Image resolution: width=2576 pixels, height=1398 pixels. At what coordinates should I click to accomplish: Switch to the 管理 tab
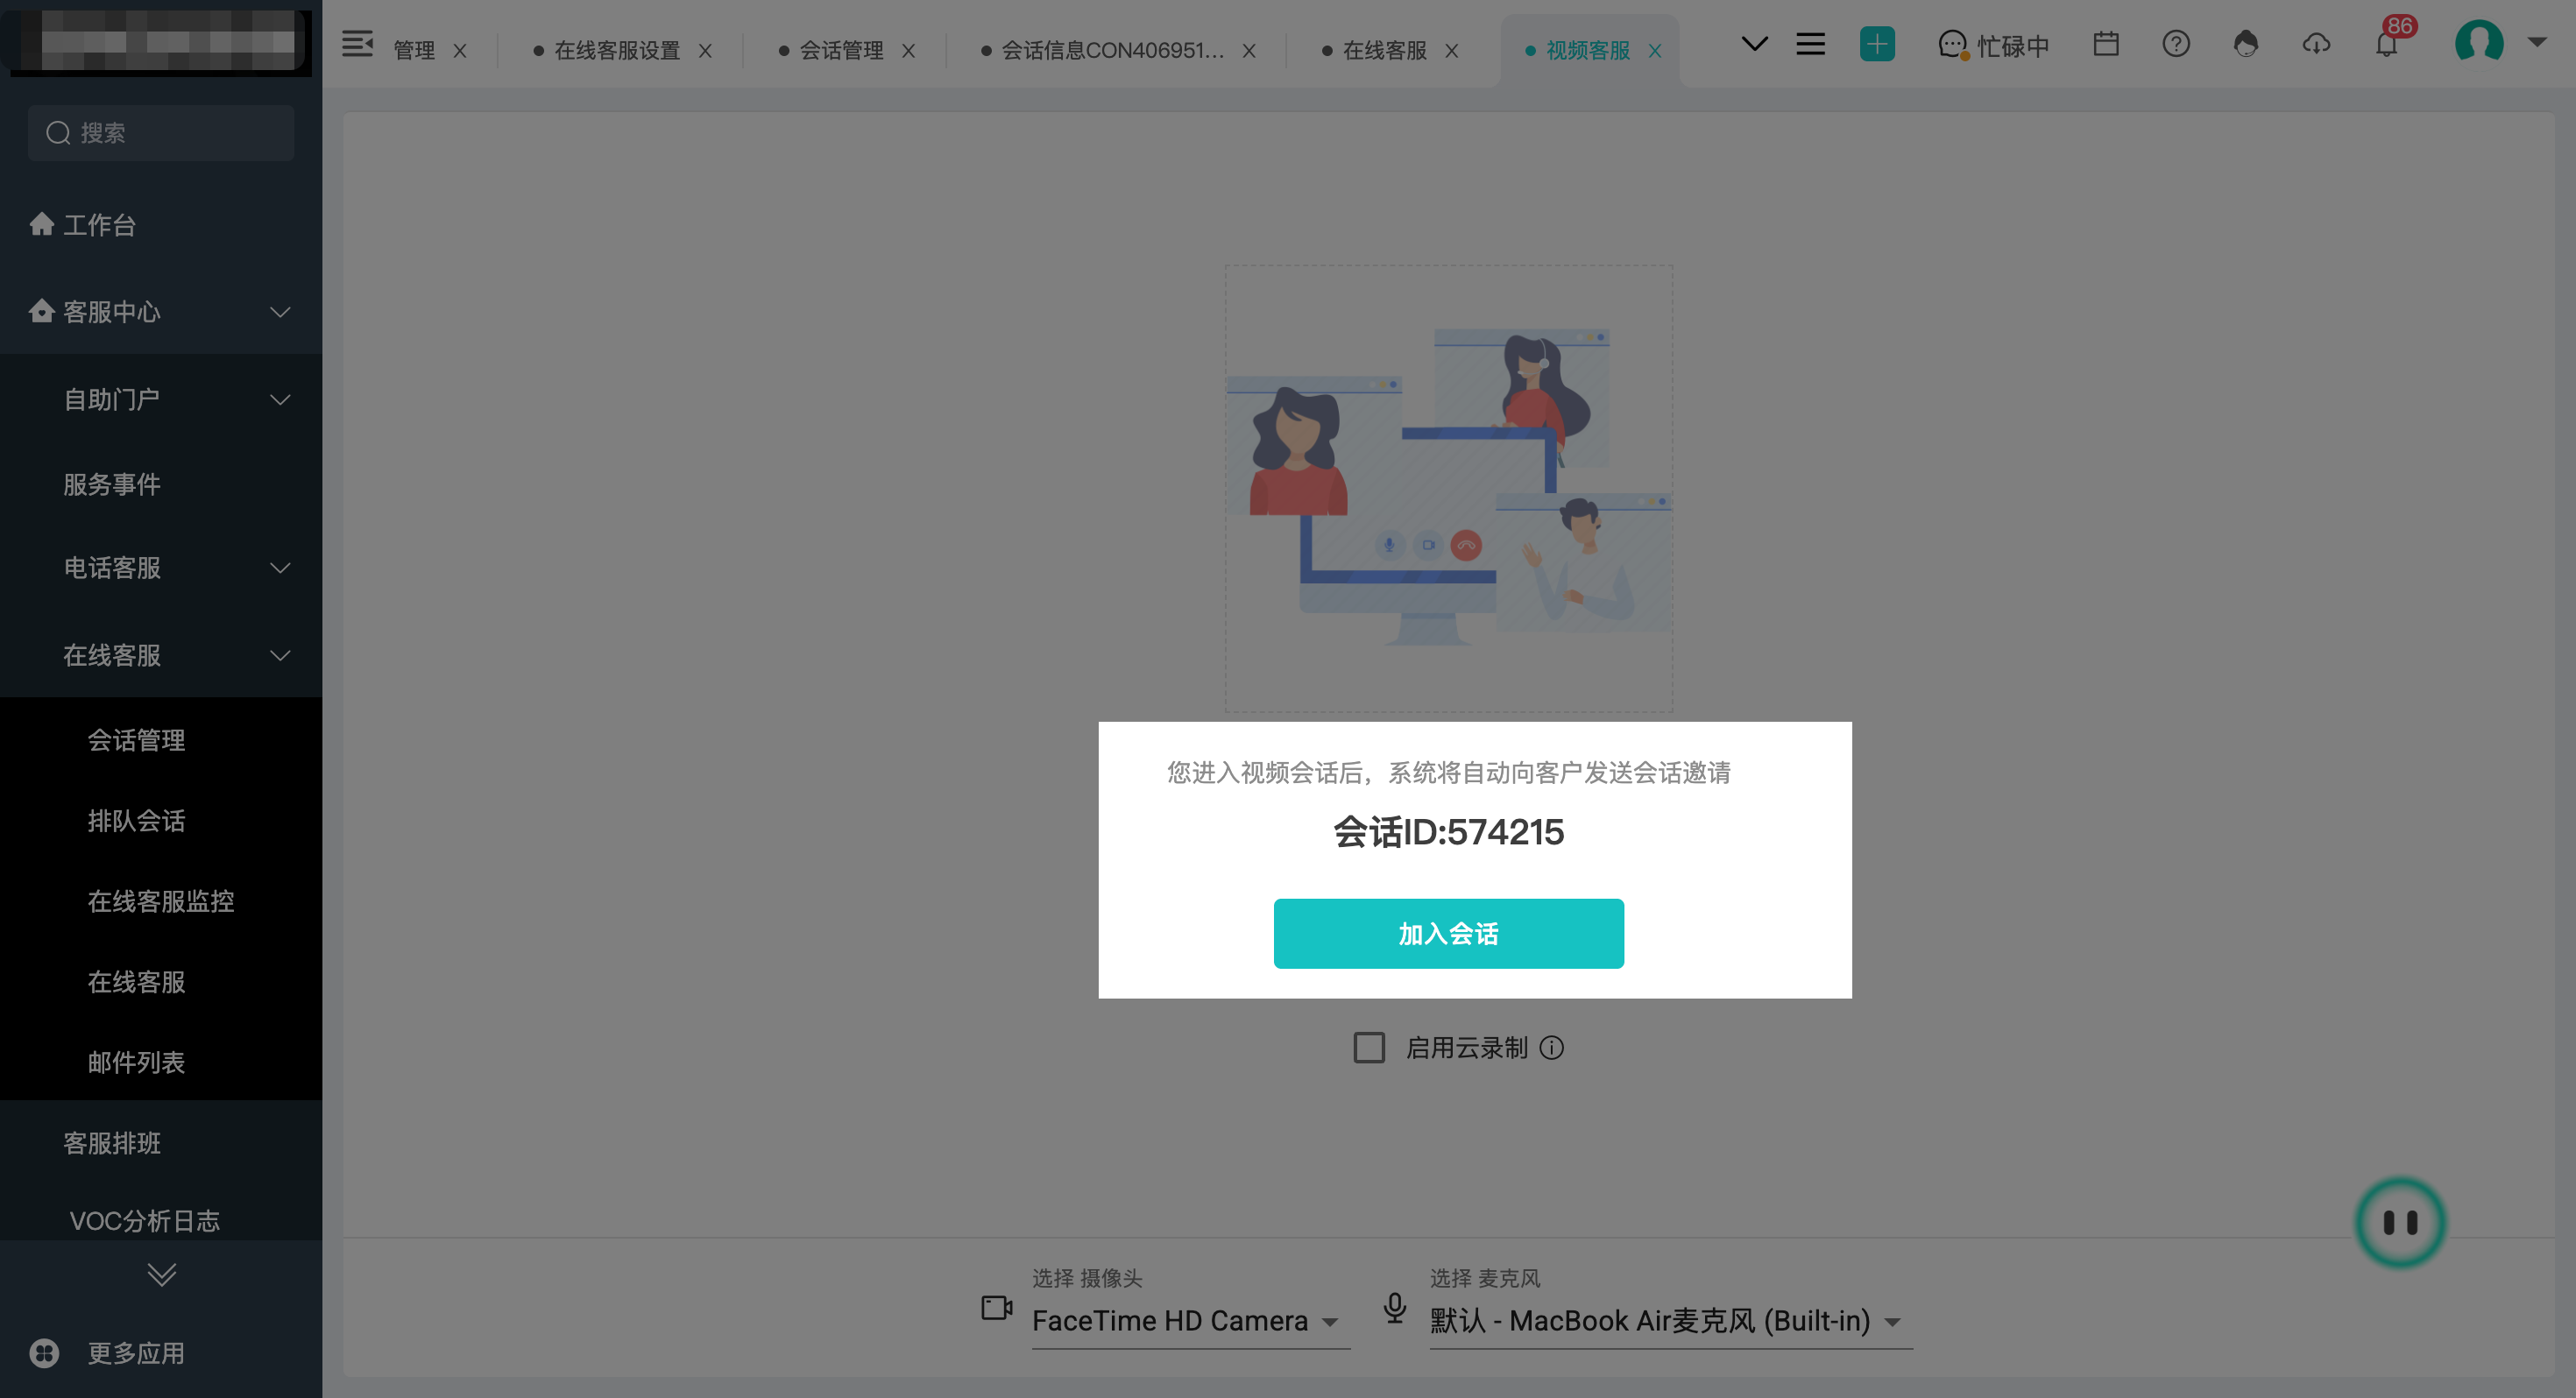pos(413,50)
